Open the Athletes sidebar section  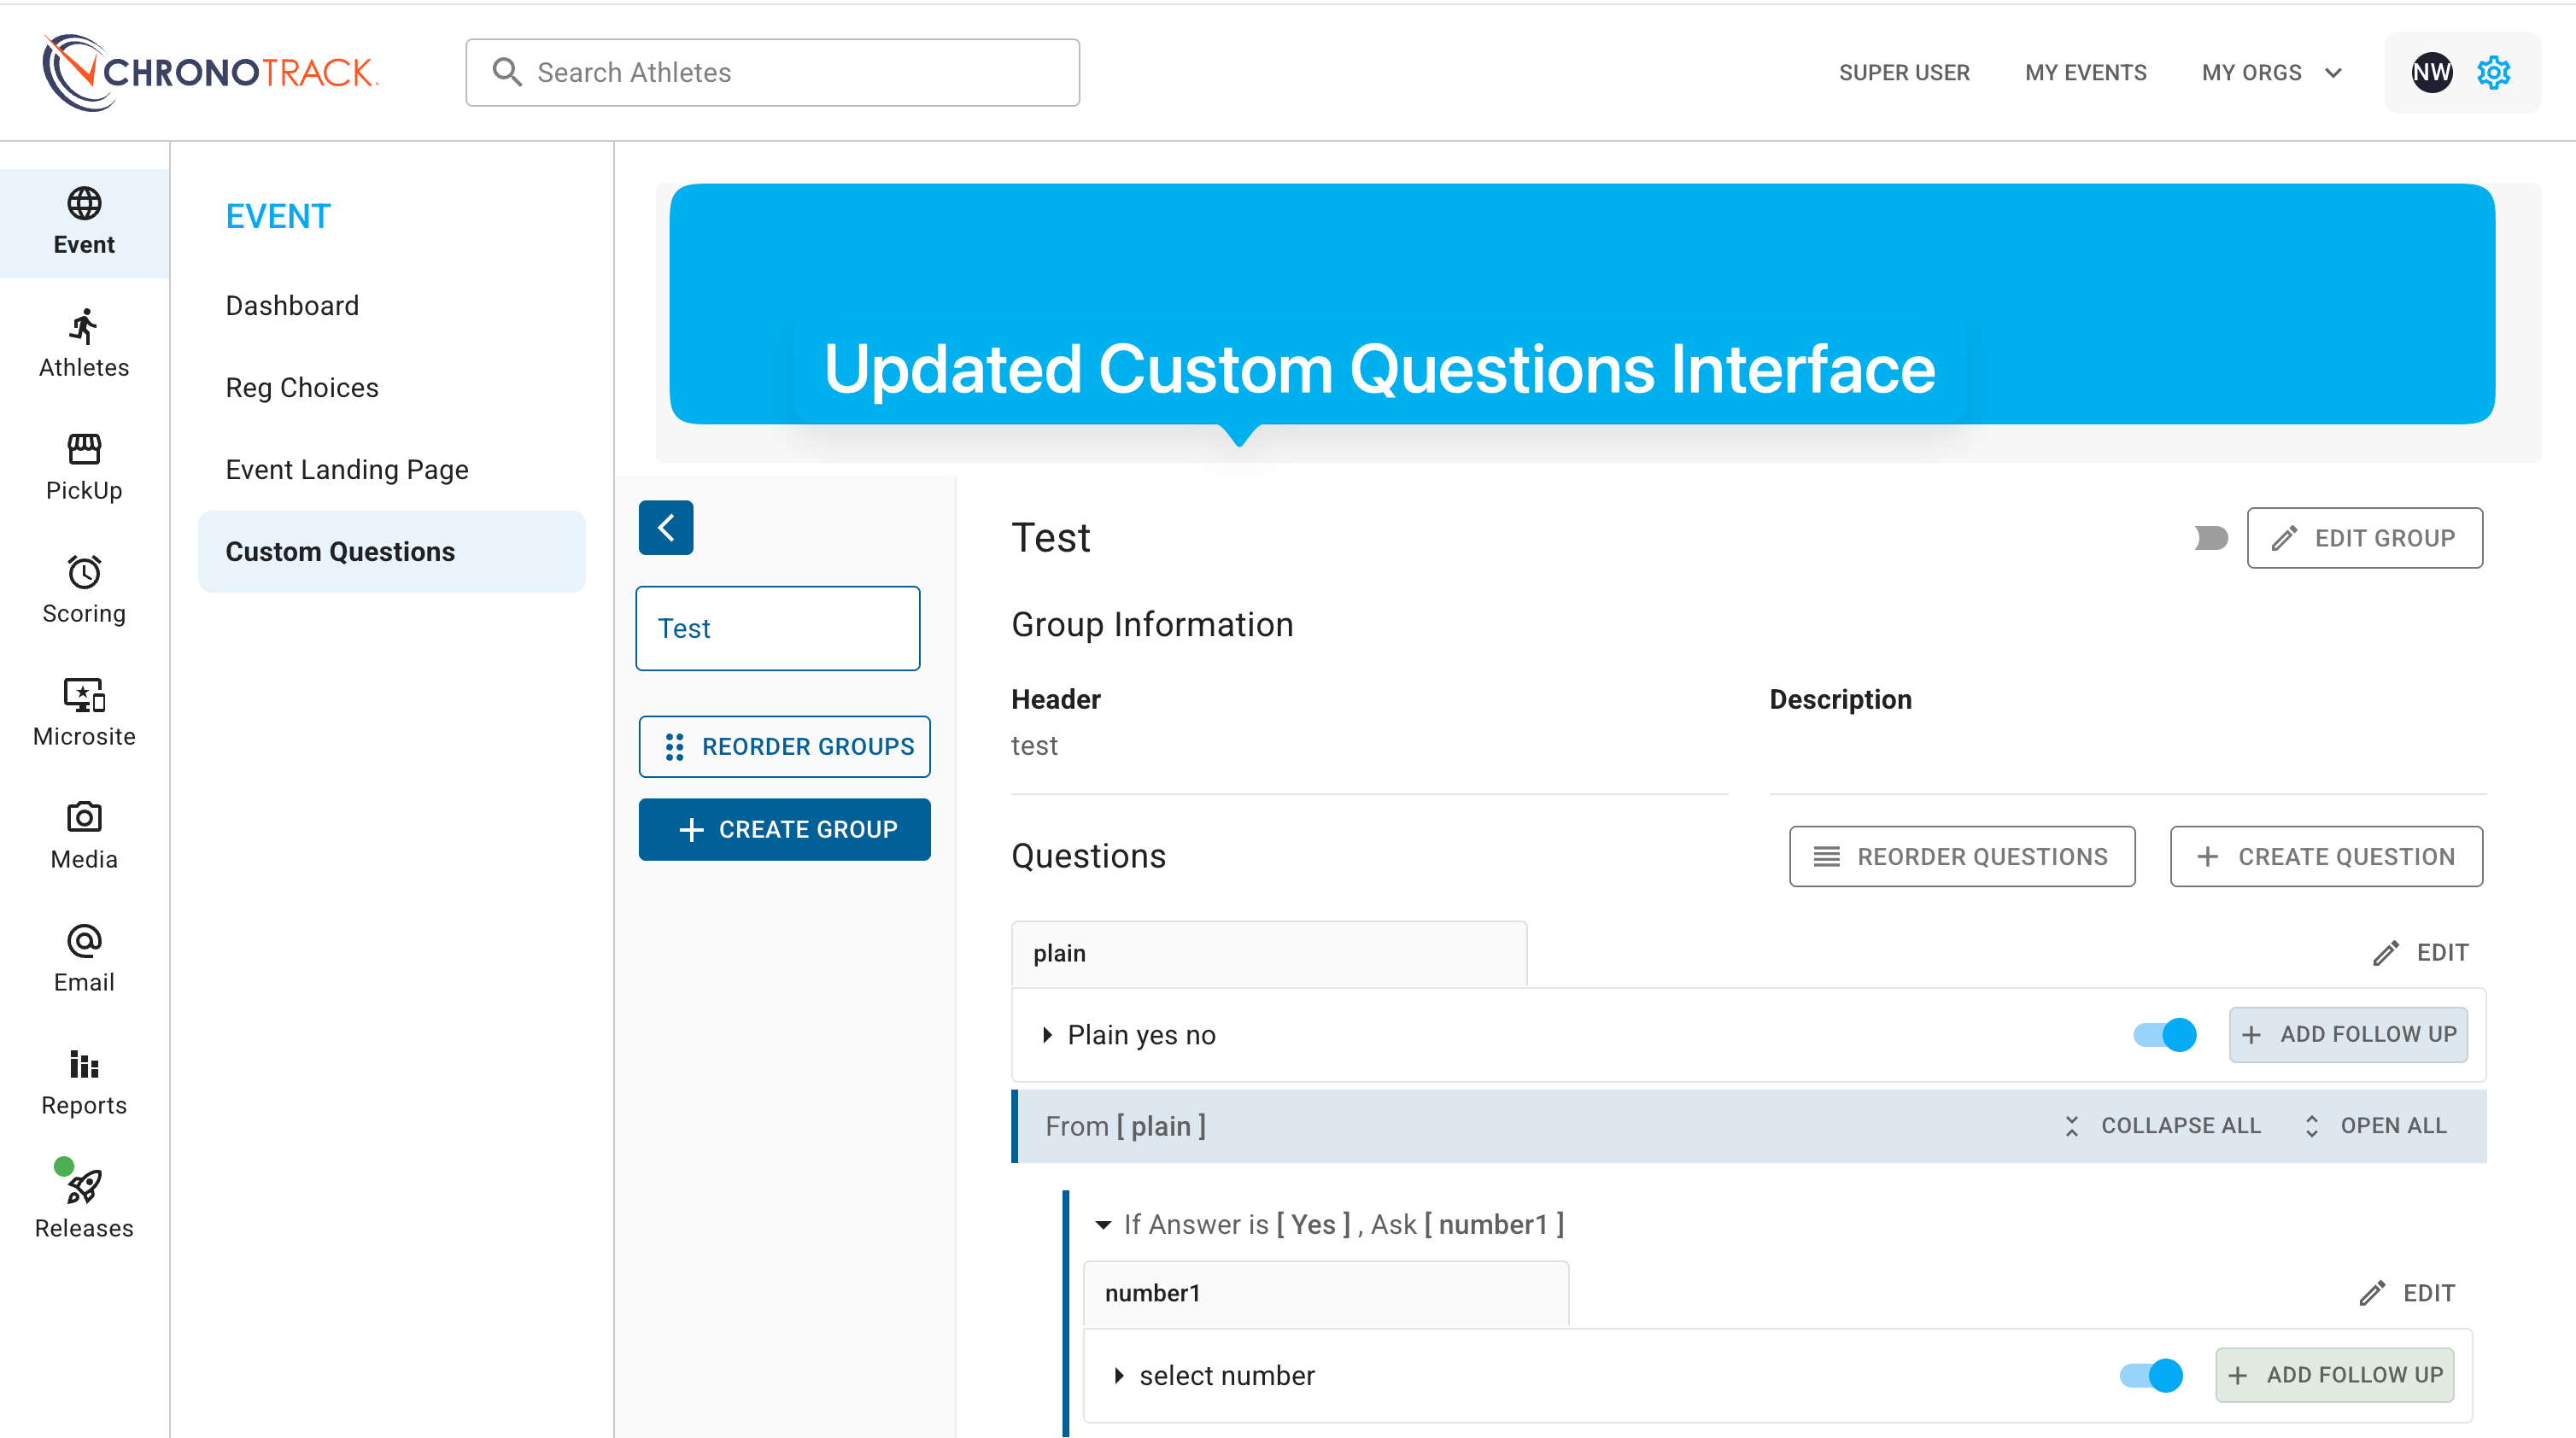click(x=84, y=343)
